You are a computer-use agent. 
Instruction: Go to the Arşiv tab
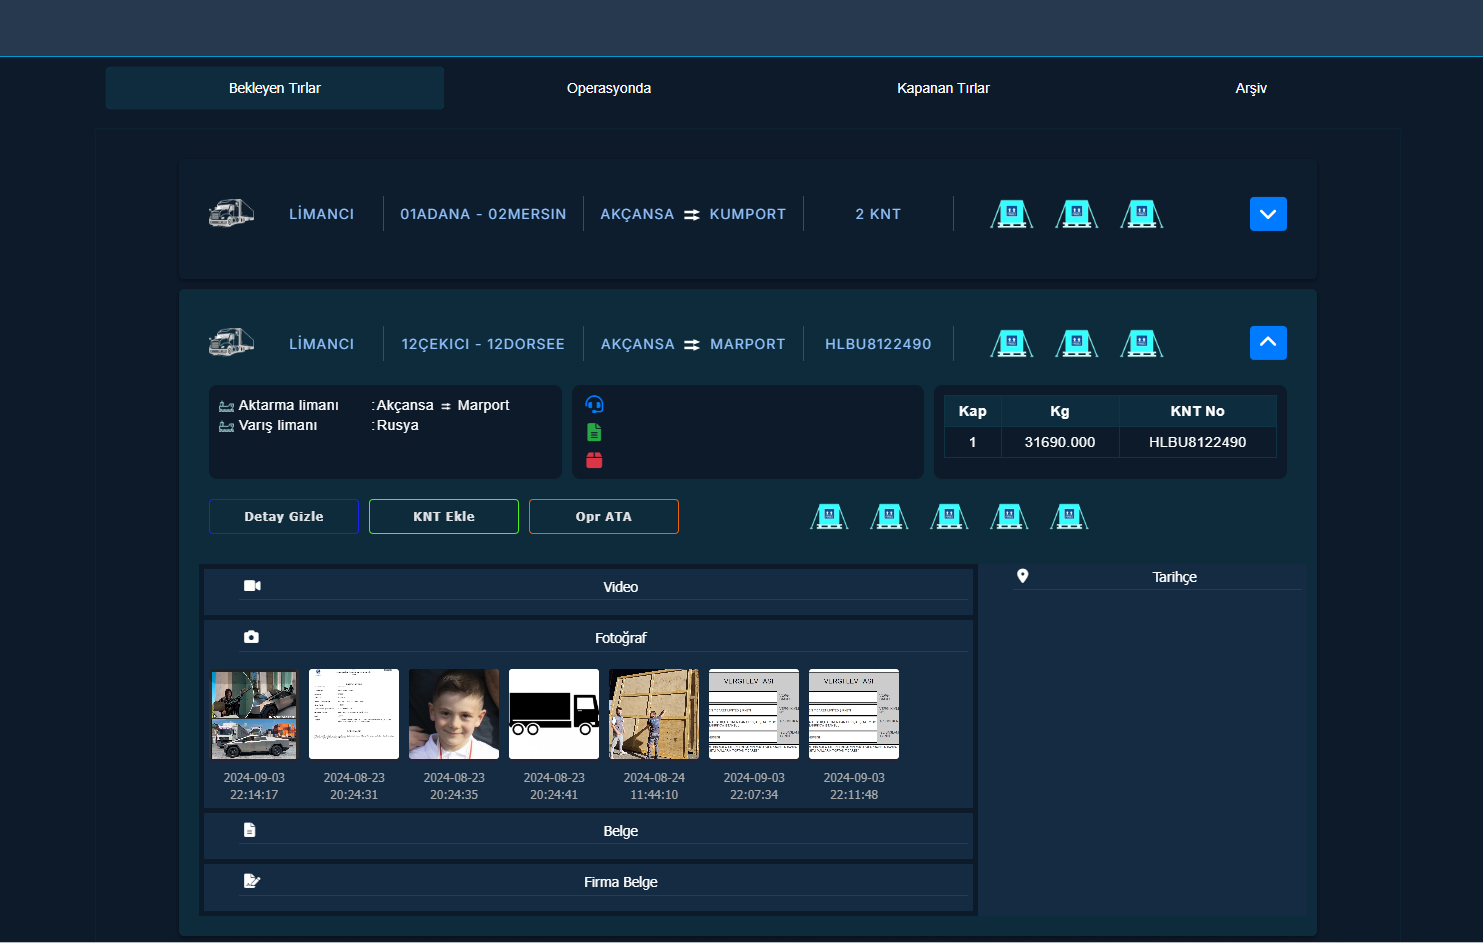point(1250,88)
